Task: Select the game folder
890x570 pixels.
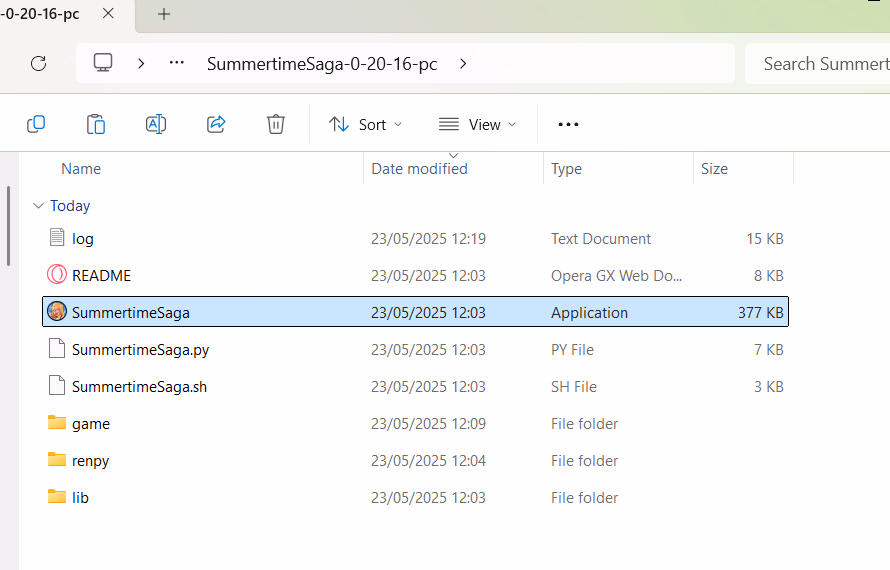Action: pos(91,424)
